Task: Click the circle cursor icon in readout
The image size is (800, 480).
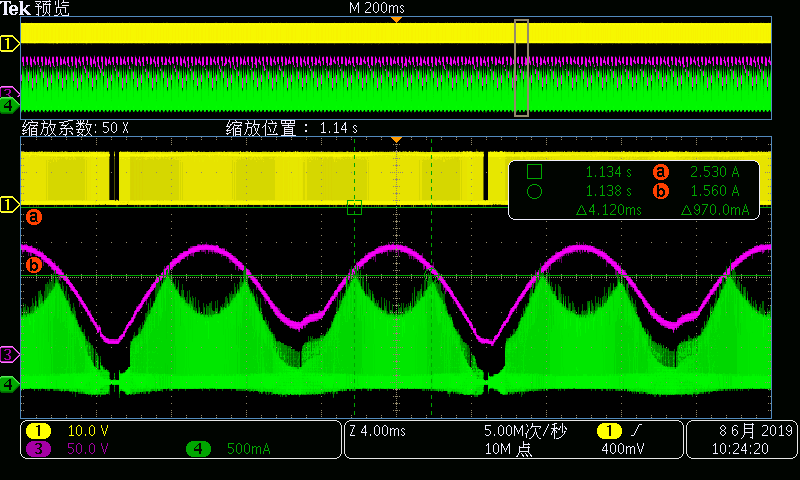Action: click(534, 191)
